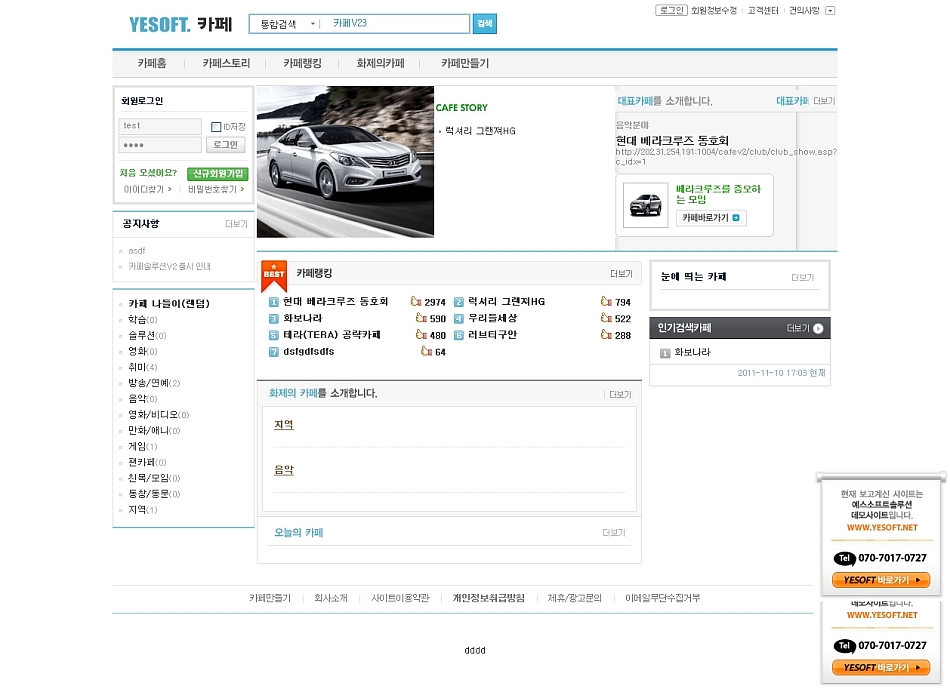Open the 건의사항 link
The width and height of the screenshot is (950, 689).
803,10
